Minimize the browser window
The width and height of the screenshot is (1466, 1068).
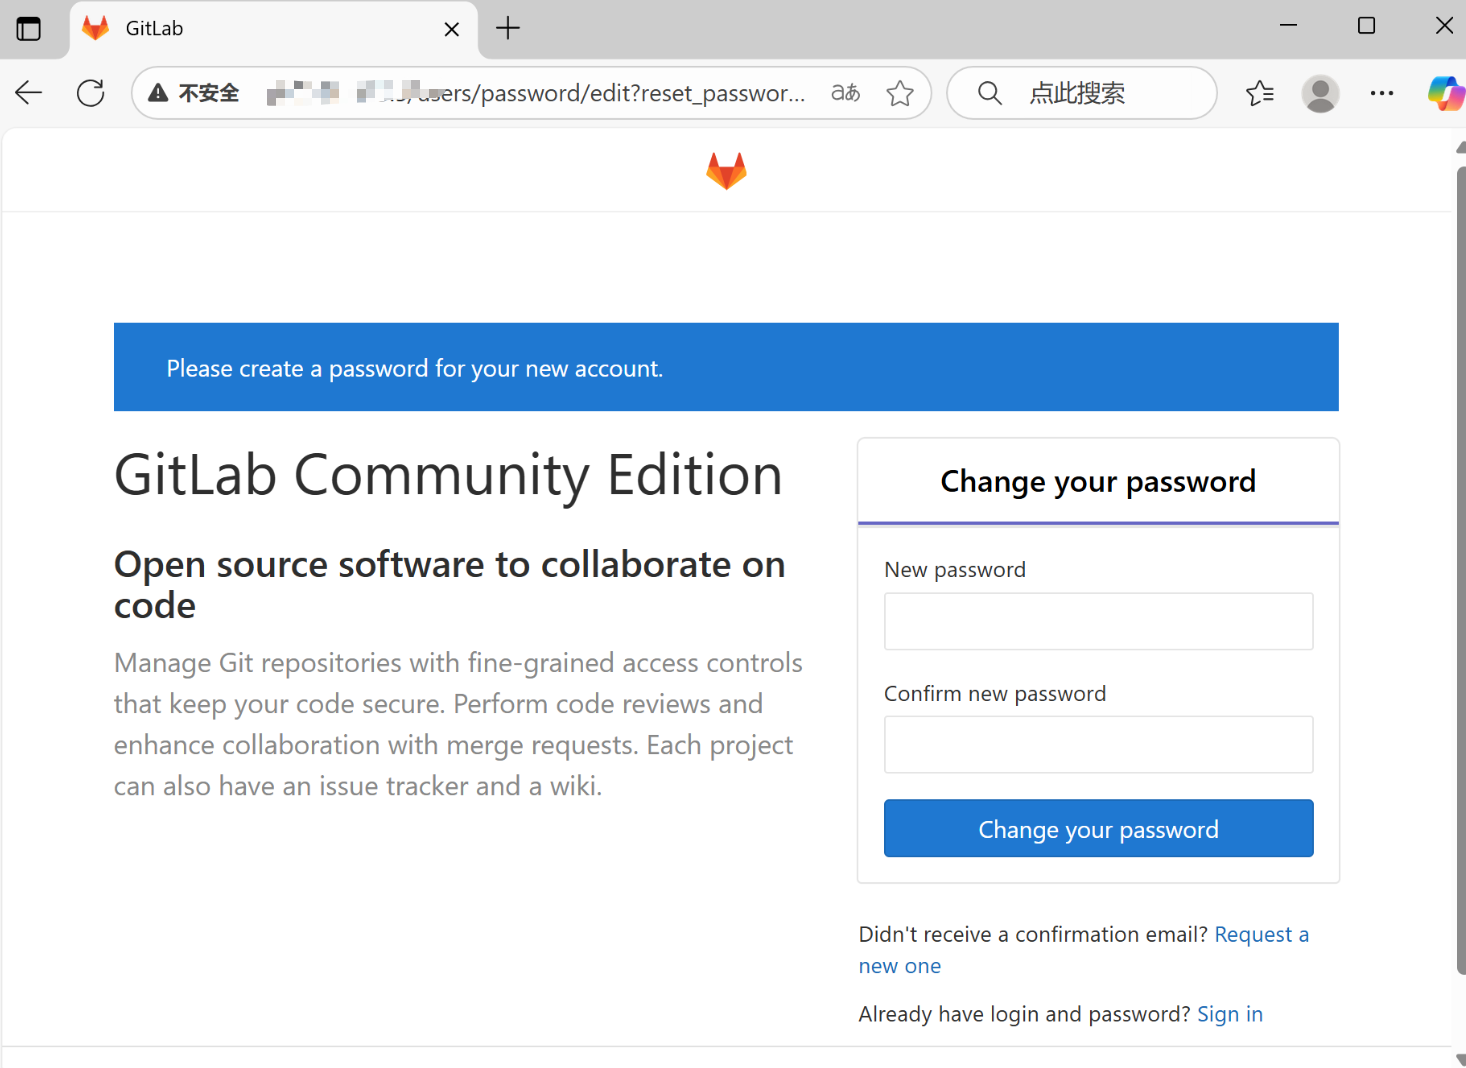coord(1288,26)
